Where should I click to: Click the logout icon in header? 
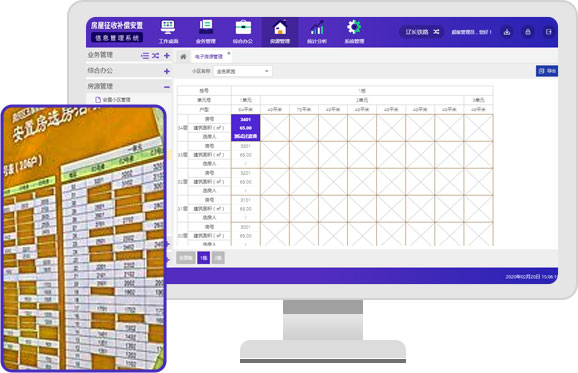point(549,32)
